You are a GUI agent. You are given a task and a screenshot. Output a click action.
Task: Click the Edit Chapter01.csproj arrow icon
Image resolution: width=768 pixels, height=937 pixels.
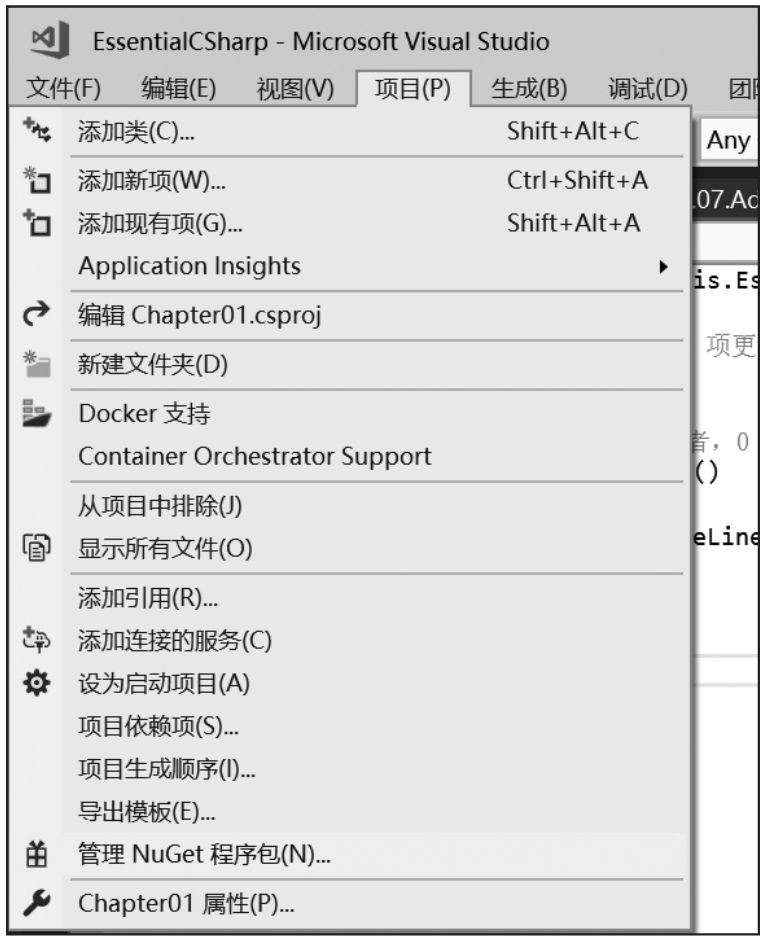32,317
